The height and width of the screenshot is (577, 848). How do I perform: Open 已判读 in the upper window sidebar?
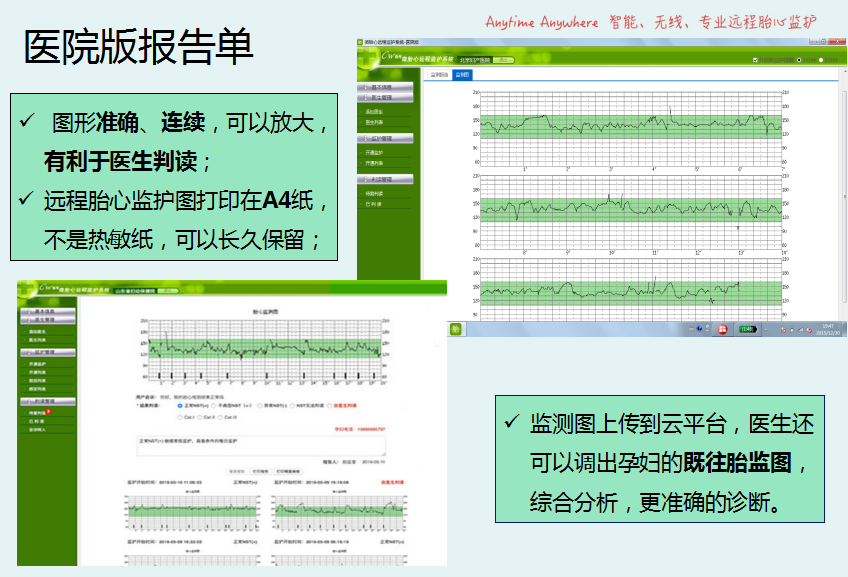click(x=373, y=204)
